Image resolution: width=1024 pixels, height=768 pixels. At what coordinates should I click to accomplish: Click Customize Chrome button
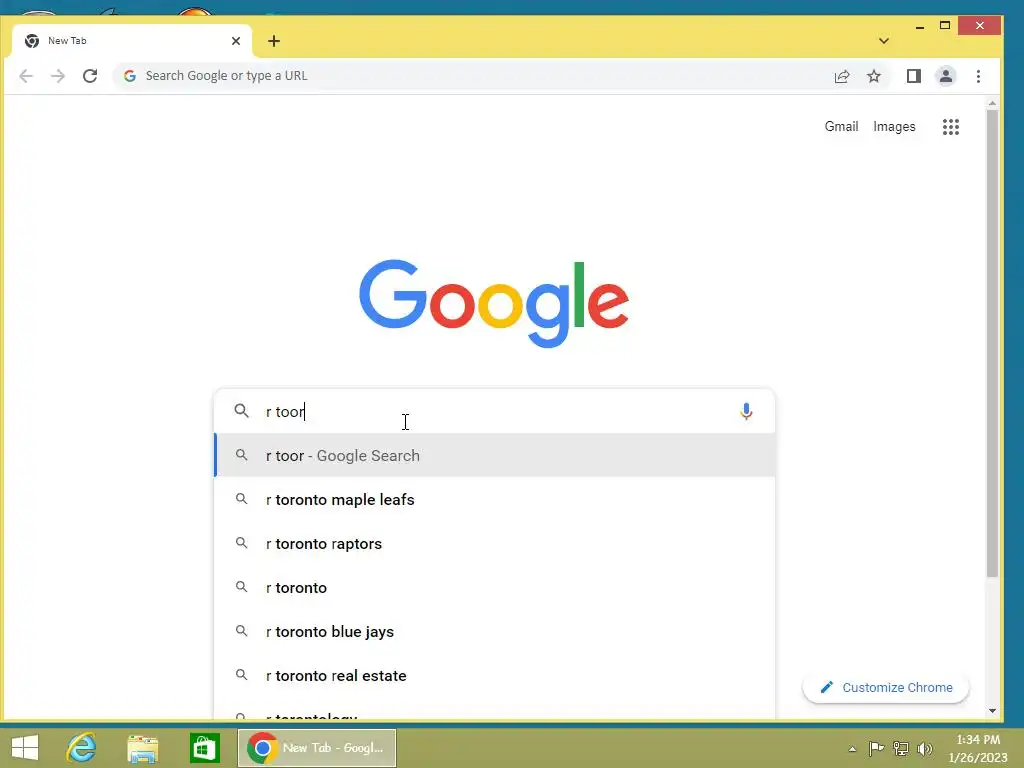886,688
